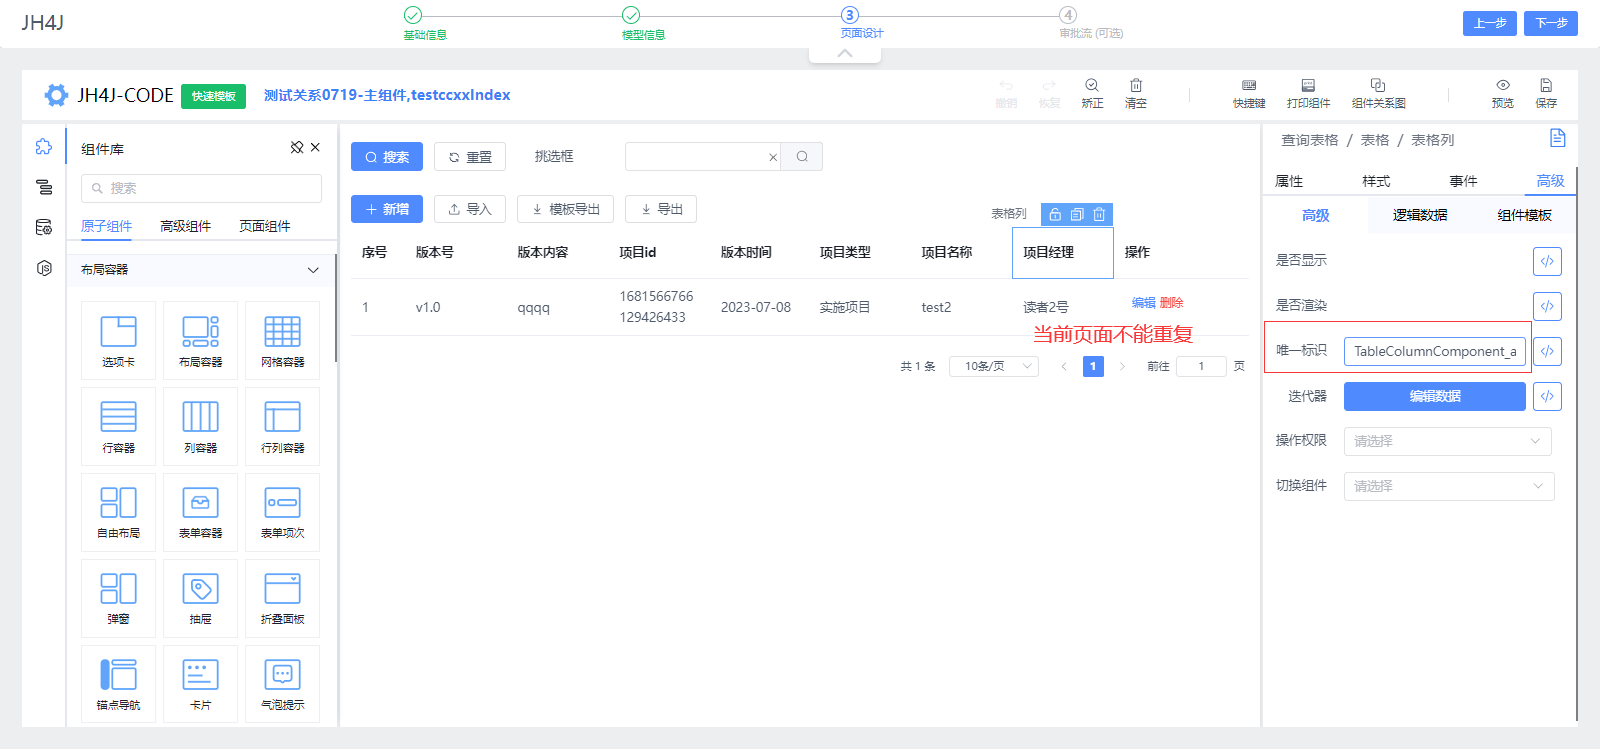The width and height of the screenshot is (1600, 749).
Task: Select the row container component
Action: 118,427
